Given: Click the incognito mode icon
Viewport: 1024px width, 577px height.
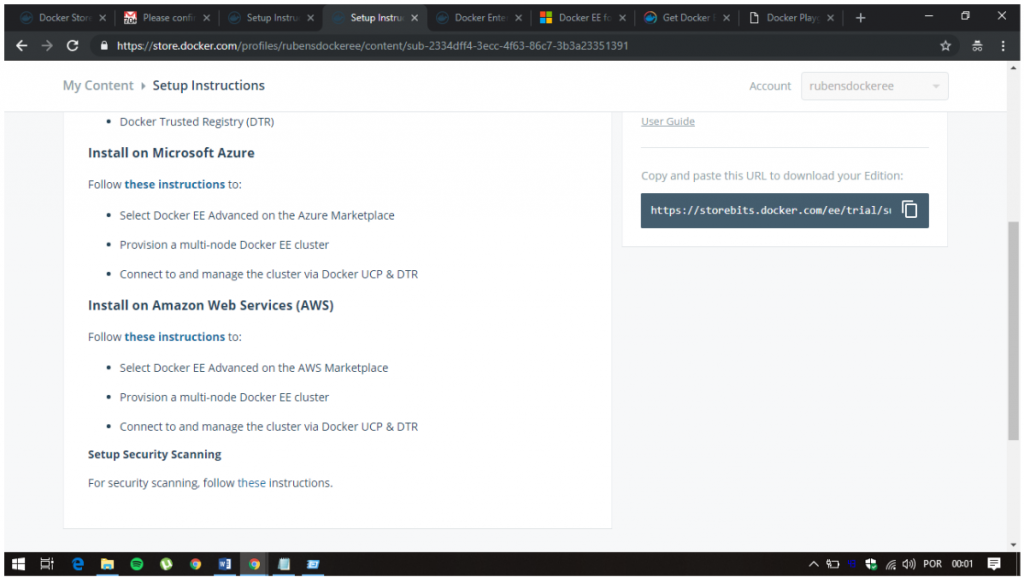Looking at the screenshot, I should (976, 46).
